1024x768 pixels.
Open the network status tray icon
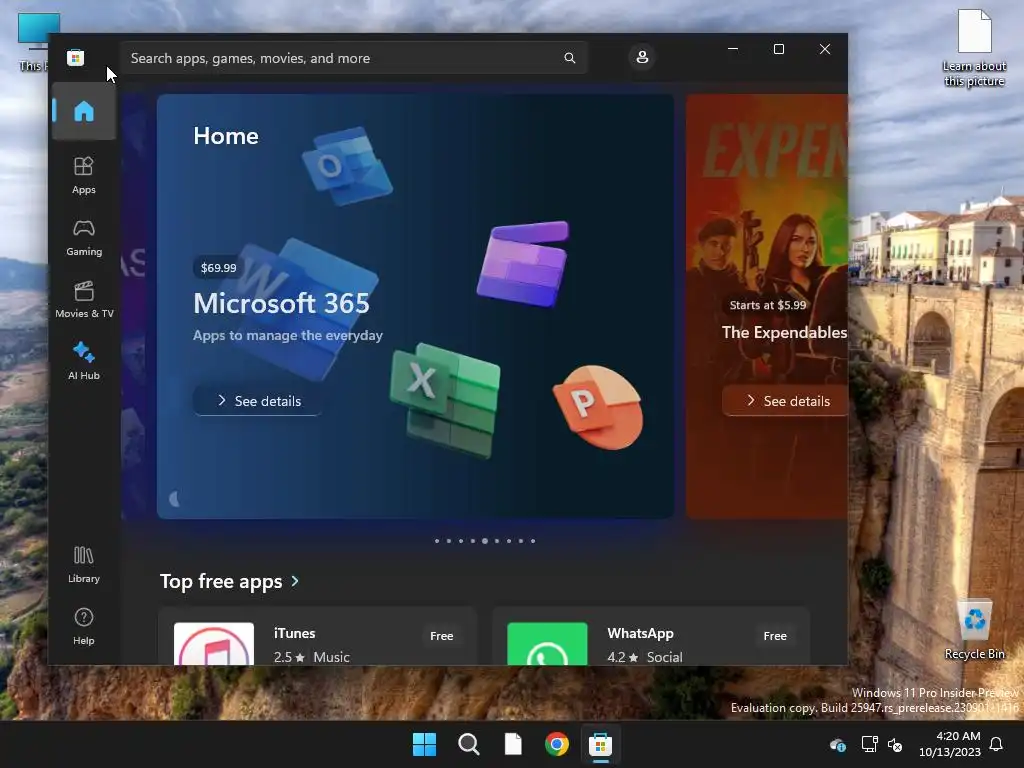869,744
